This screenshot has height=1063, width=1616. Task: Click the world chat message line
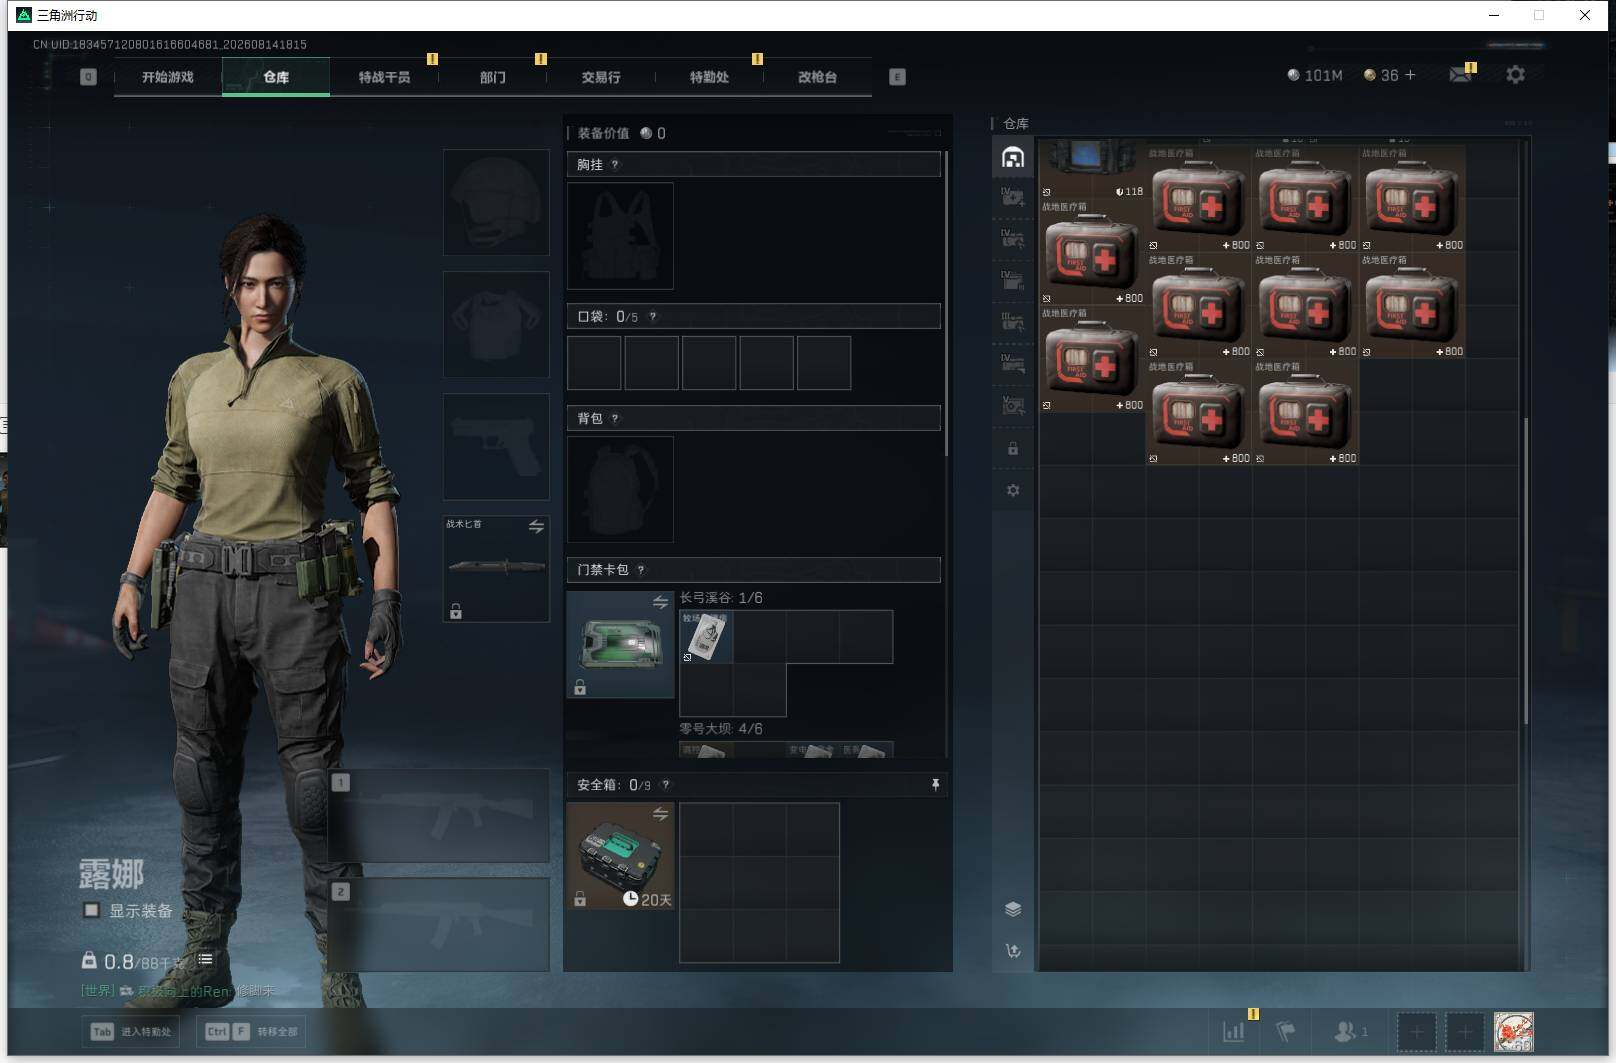[x=178, y=991]
